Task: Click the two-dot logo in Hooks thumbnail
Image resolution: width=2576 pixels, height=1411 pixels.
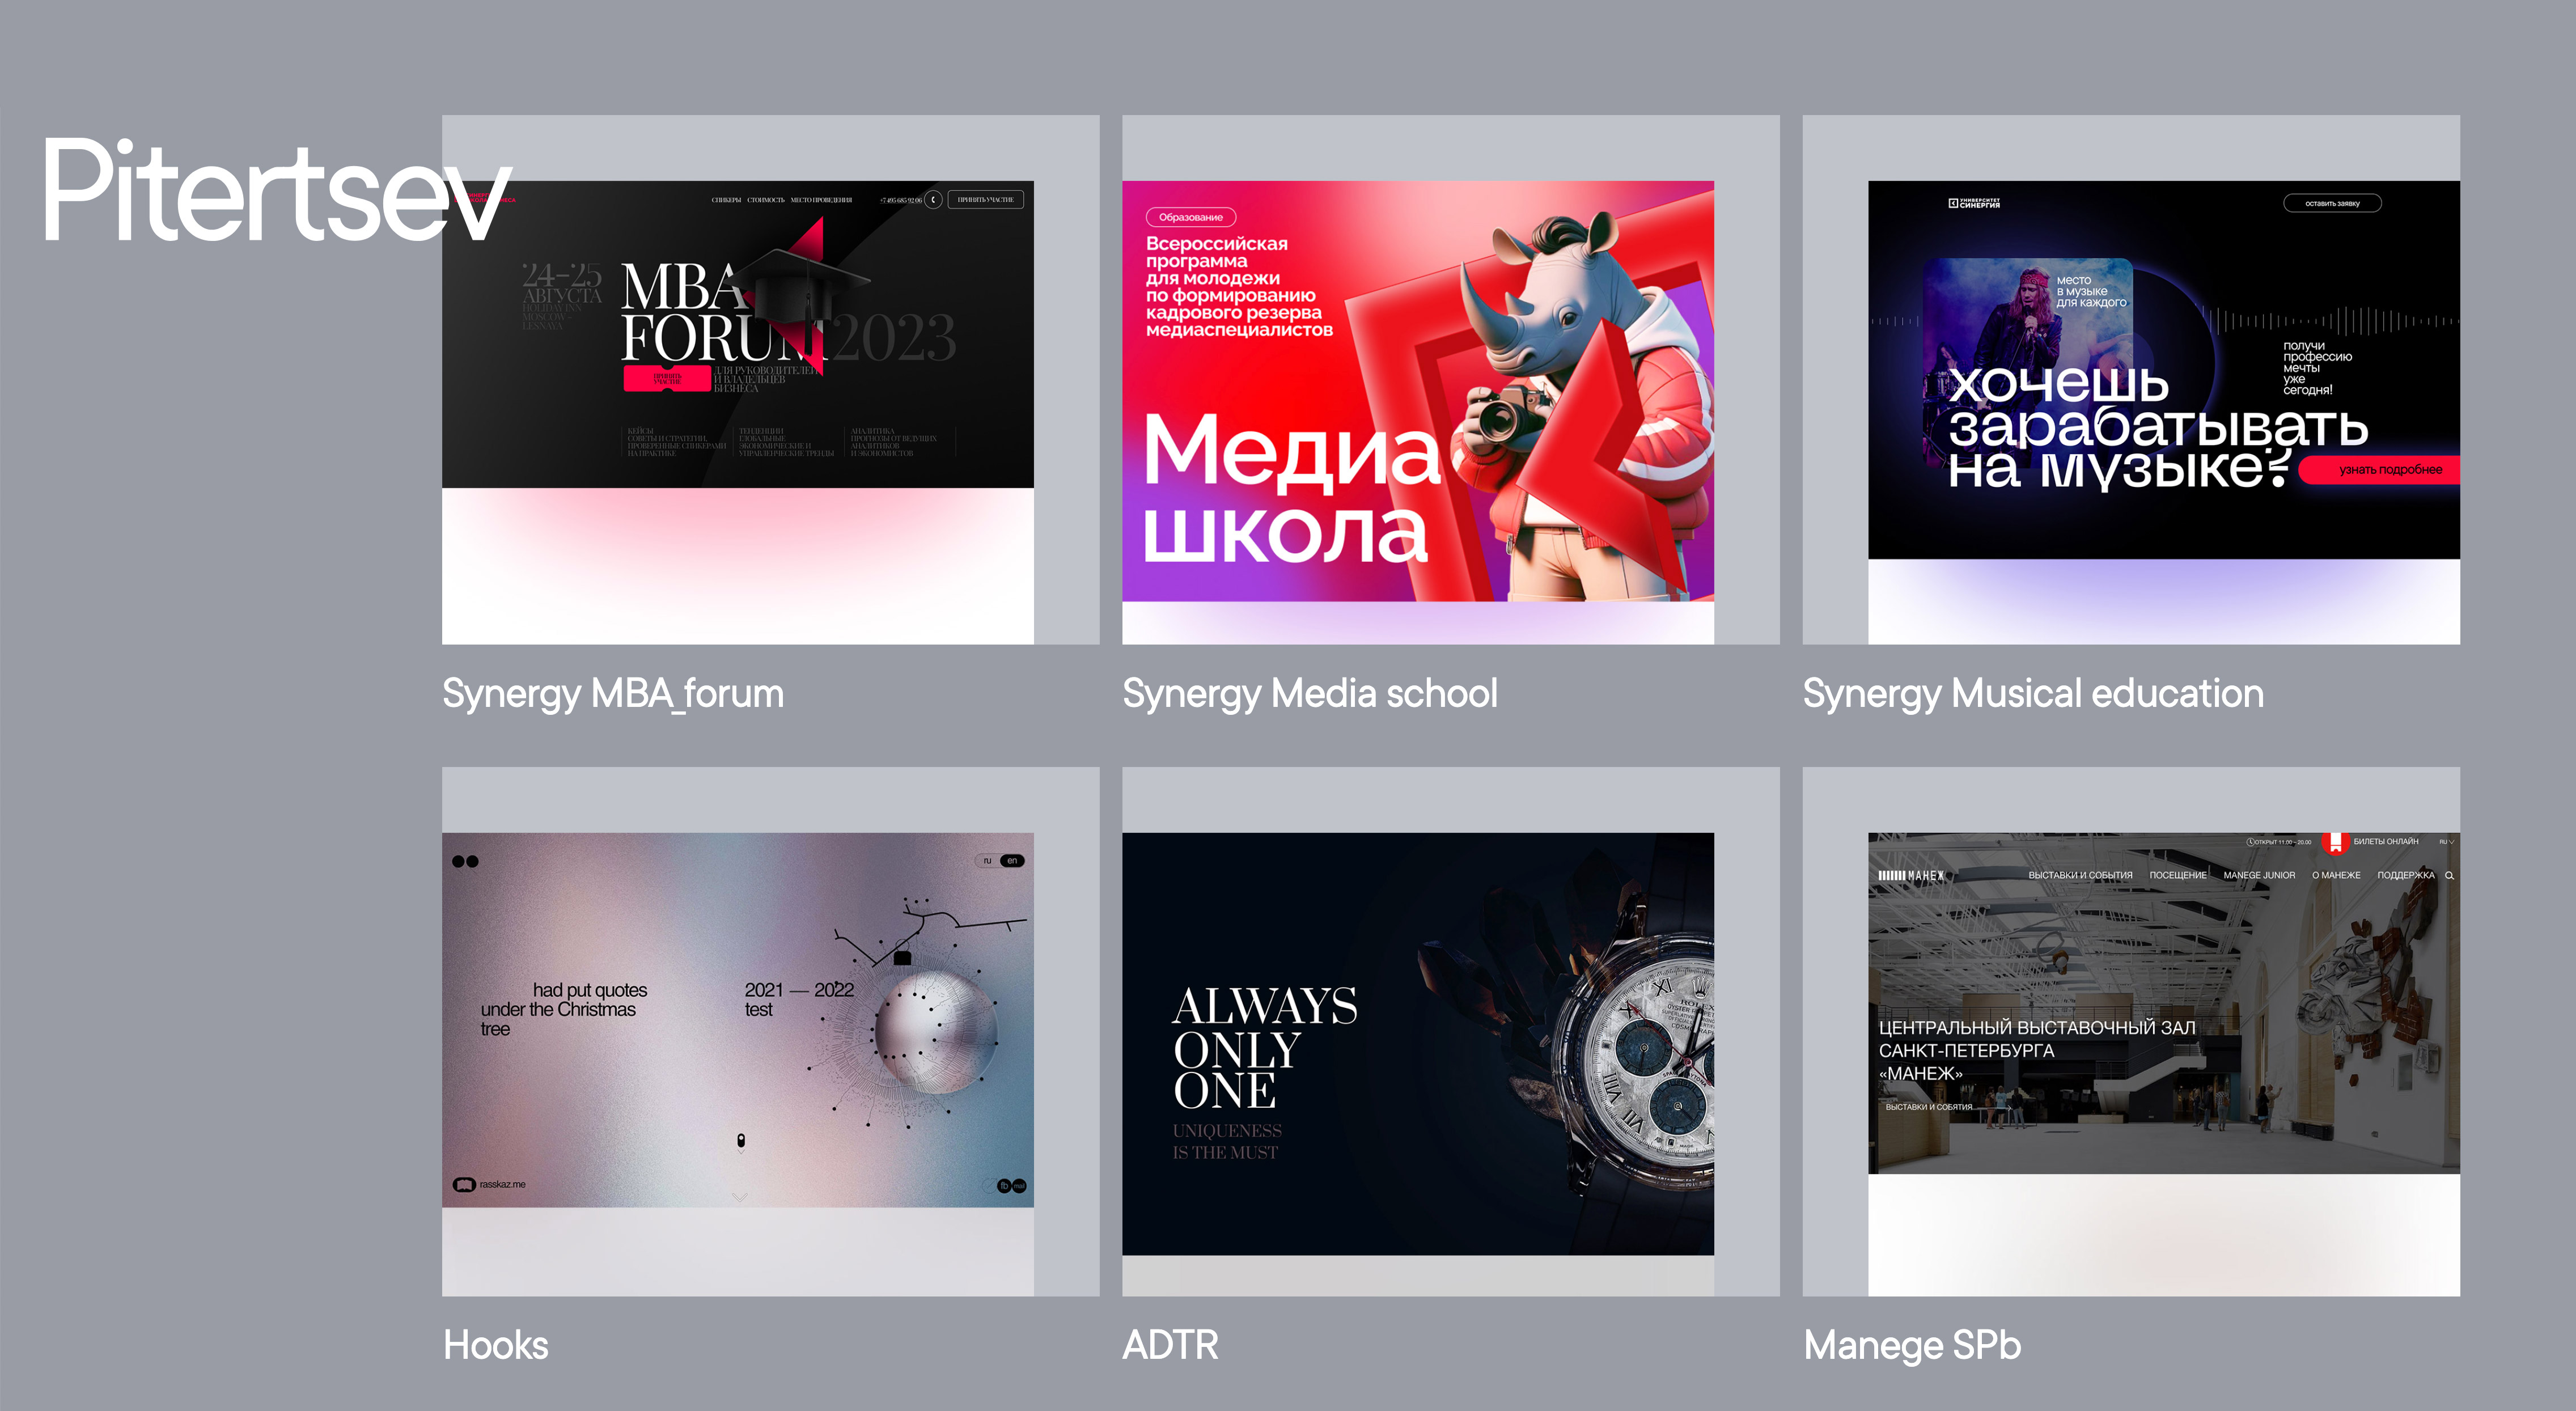Action: click(x=465, y=861)
